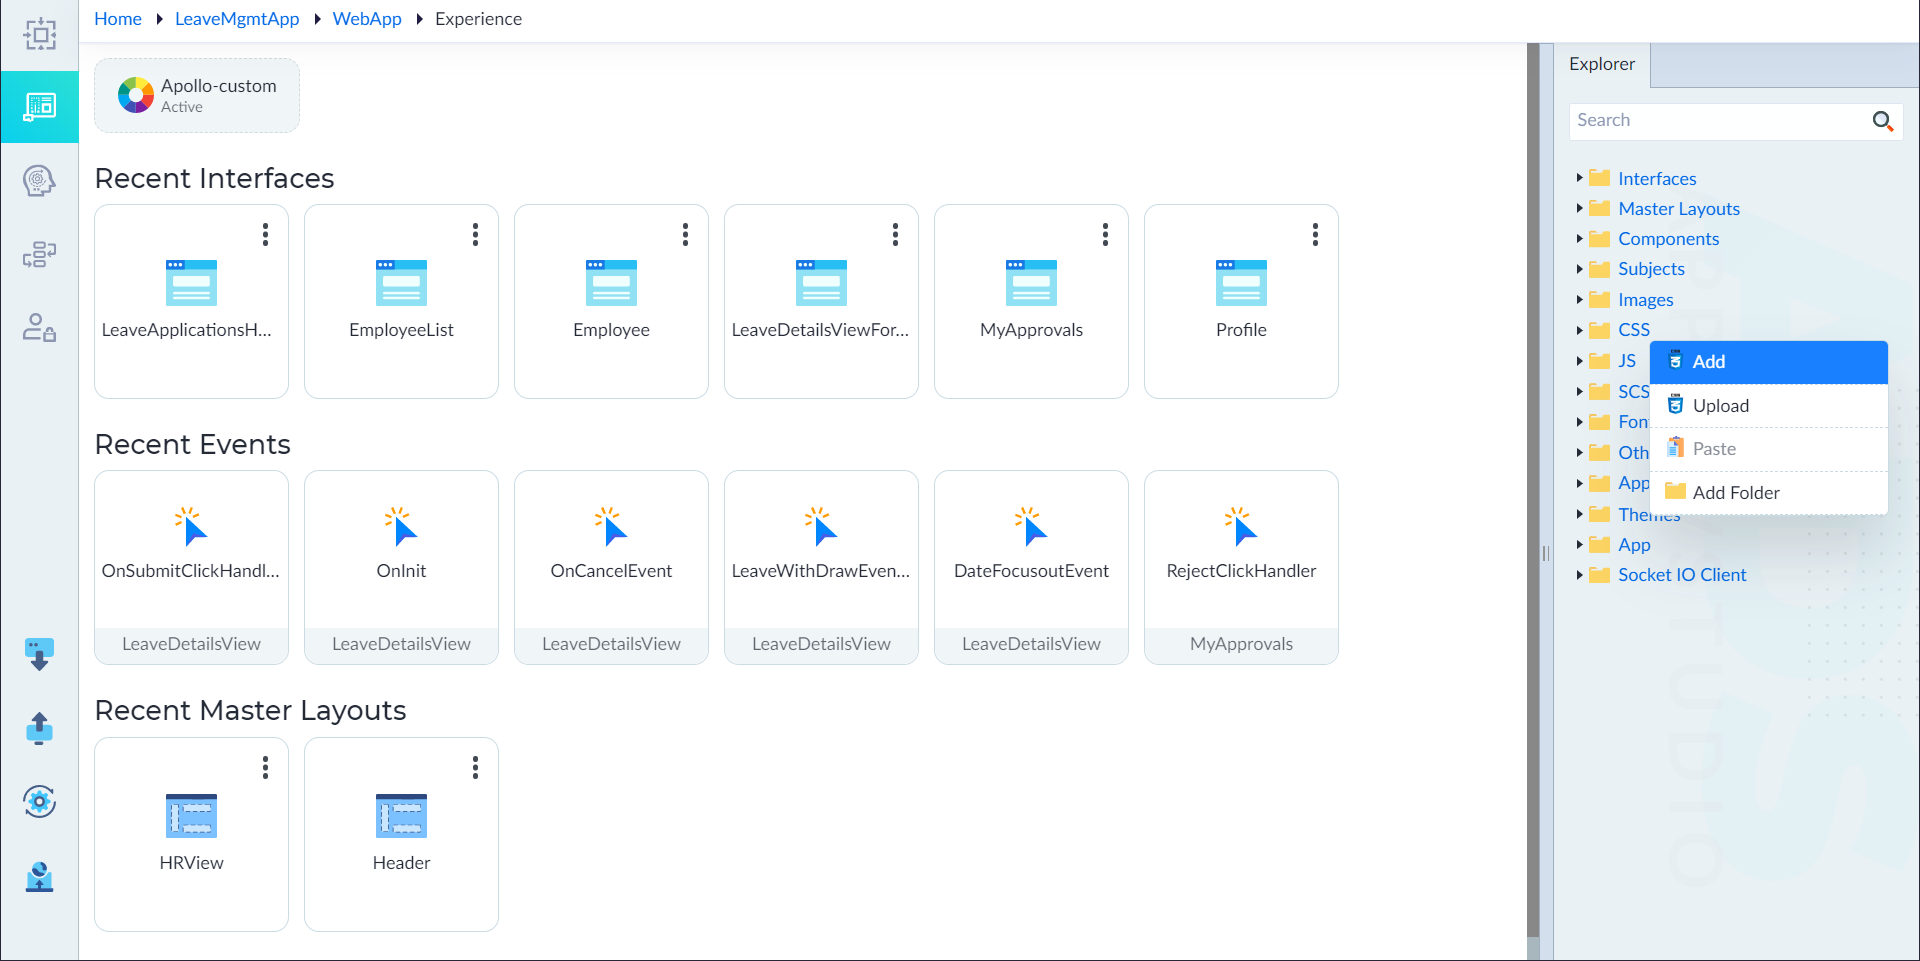Open the workflow diagram icon in sidebar
The height and width of the screenshot is (961, 1920).
click(39, 255)
